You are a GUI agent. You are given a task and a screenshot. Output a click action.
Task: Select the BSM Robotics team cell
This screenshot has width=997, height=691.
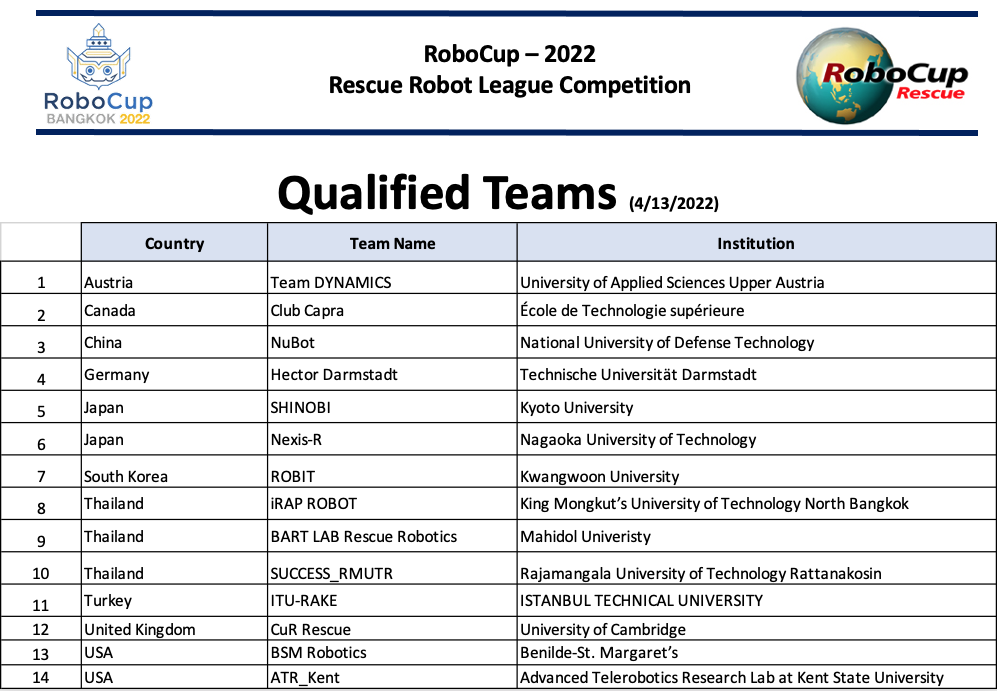(392, 653)
